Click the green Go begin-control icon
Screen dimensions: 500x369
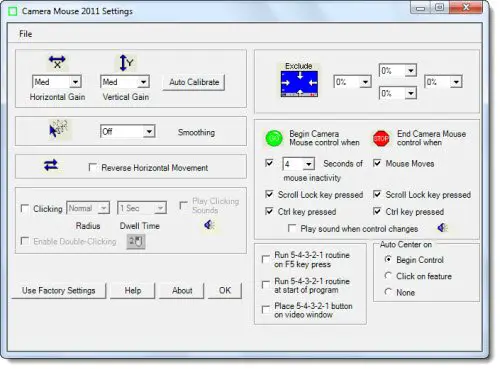[274, 138]
